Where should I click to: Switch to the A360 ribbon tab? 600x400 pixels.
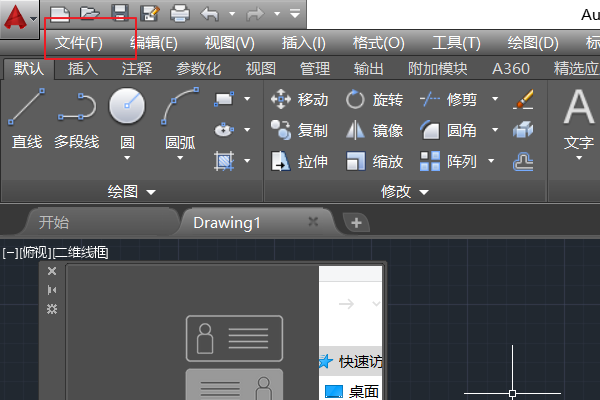coord(511,69)
